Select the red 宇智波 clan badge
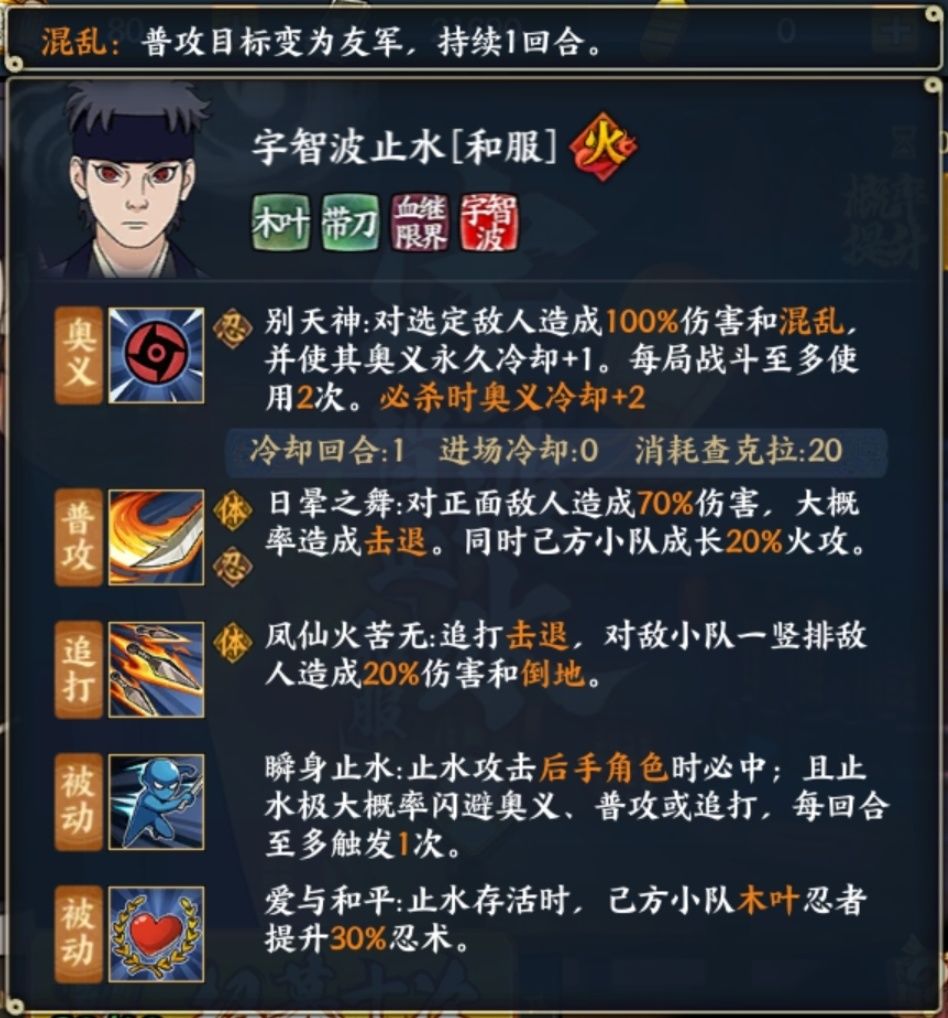The width and height of the screenshot is (948, 1018). pos(489,223)
